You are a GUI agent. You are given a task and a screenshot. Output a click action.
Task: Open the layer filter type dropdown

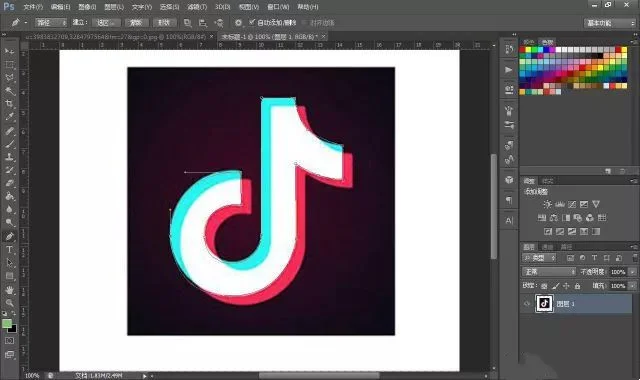coord(539,258)
